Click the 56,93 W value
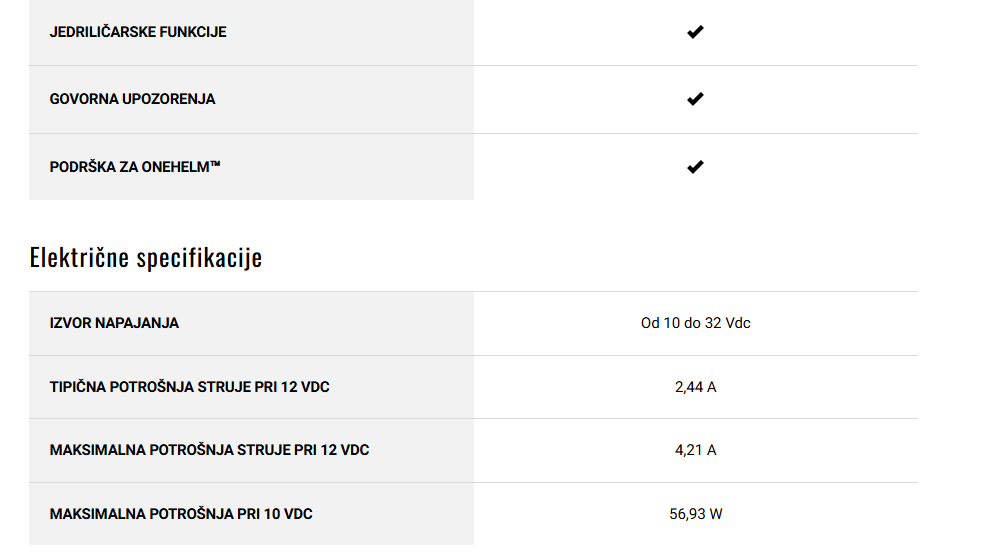 point(695,514)
